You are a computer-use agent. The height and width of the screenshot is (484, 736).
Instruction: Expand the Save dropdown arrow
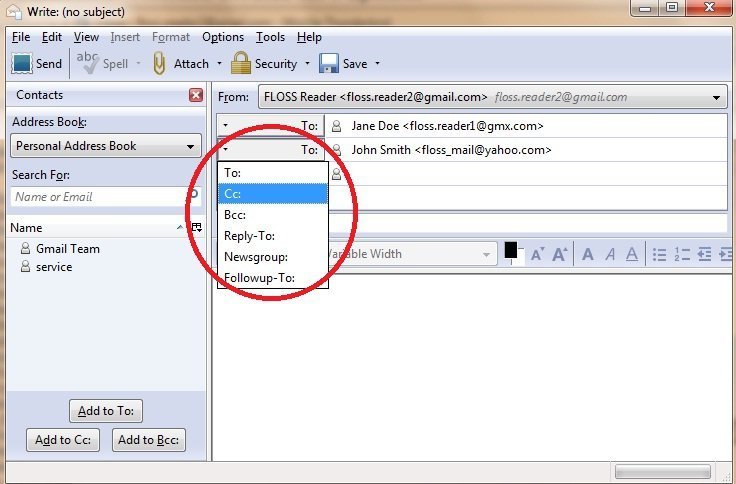[377, 63]
